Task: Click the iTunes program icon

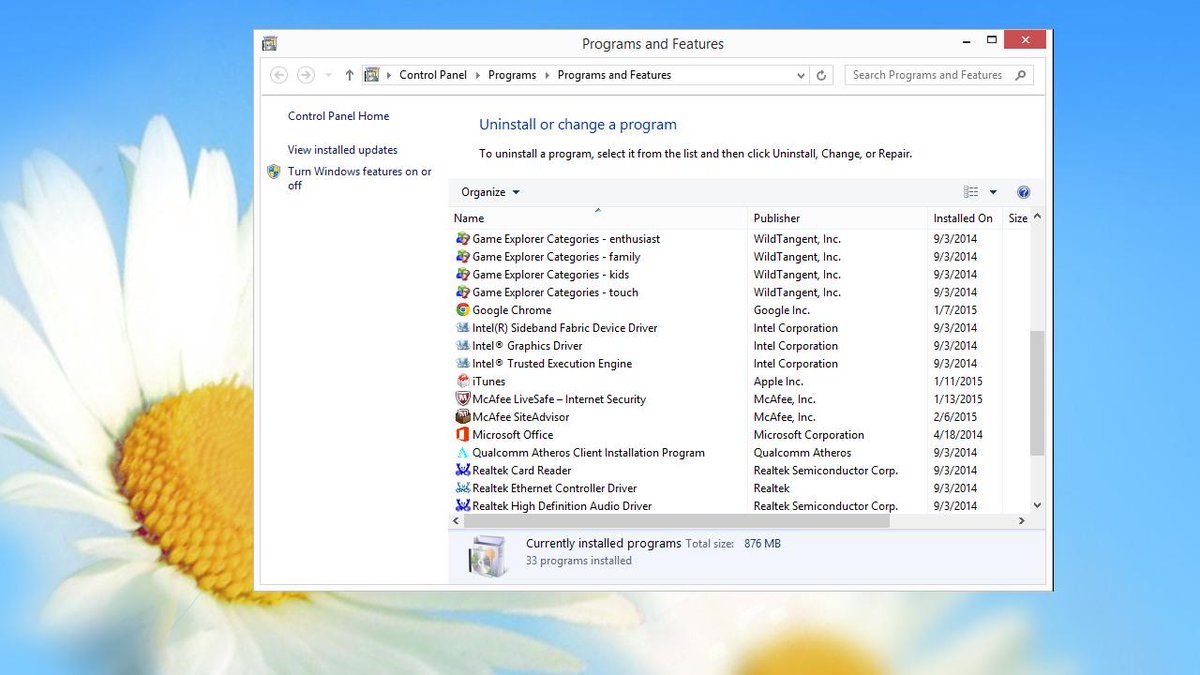Action: click(463, 381)
